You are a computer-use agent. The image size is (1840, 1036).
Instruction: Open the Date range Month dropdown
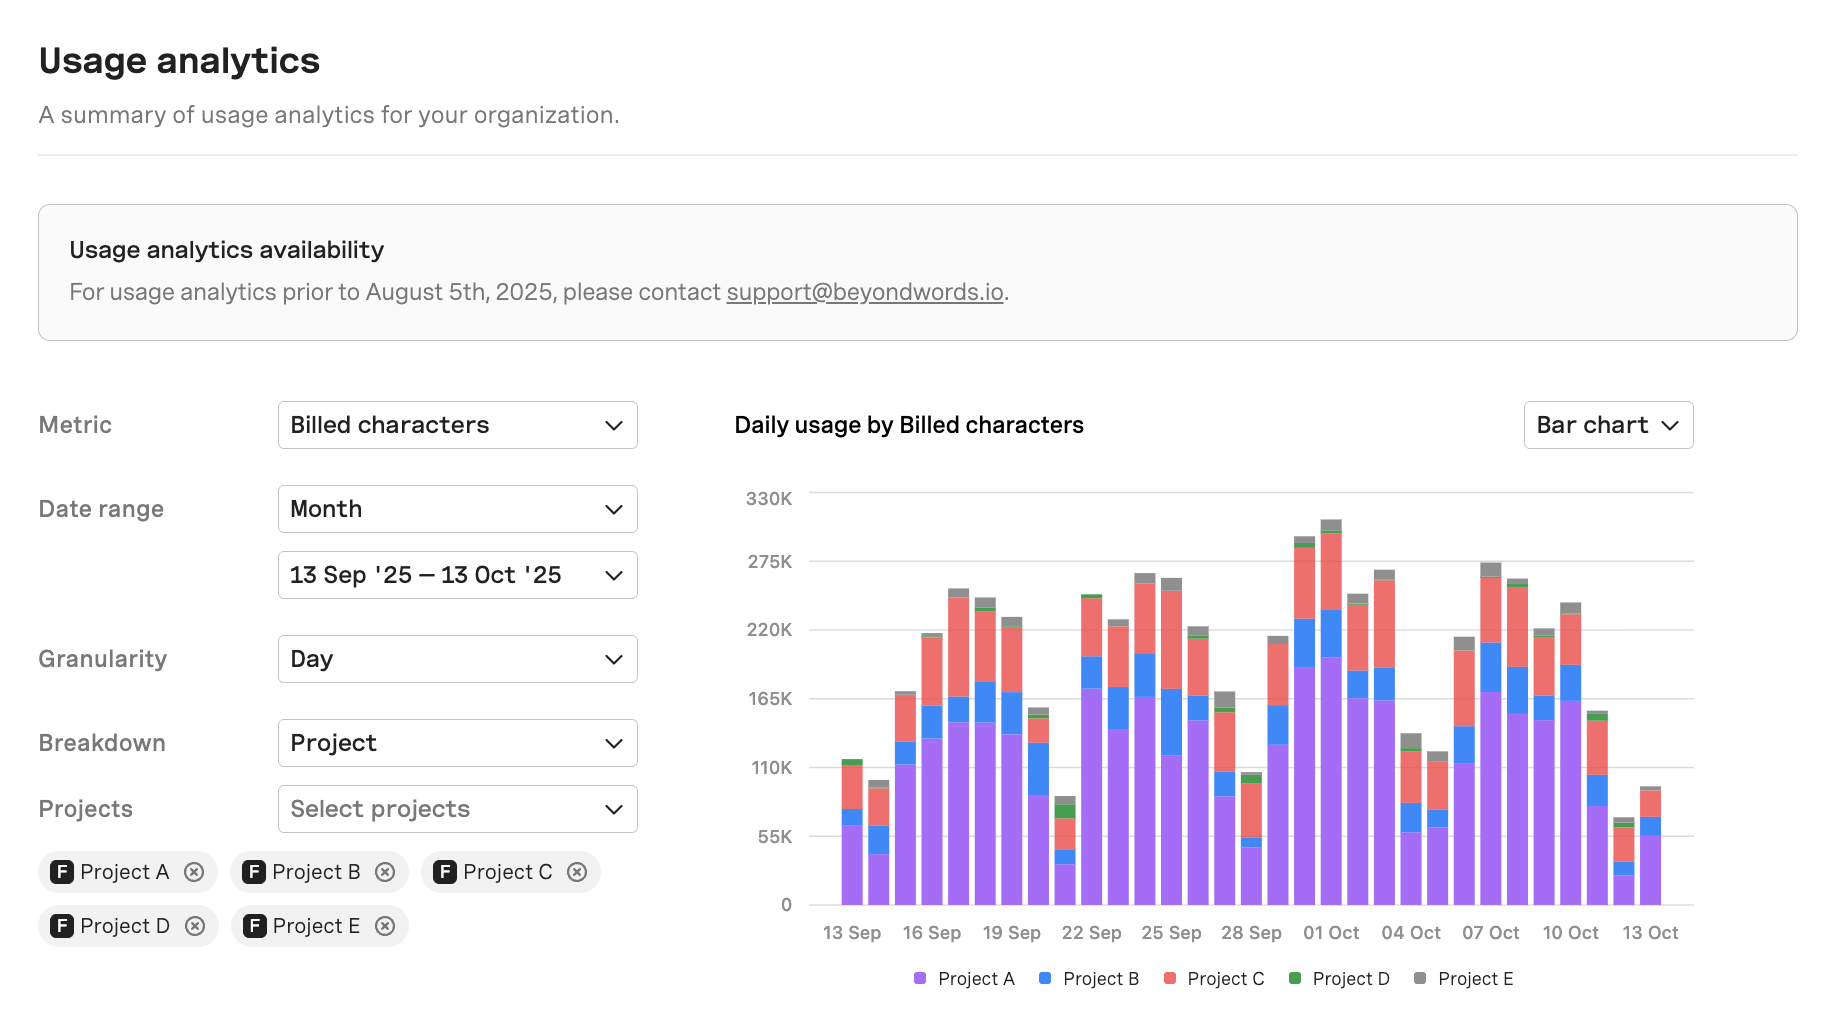(458, 509)
